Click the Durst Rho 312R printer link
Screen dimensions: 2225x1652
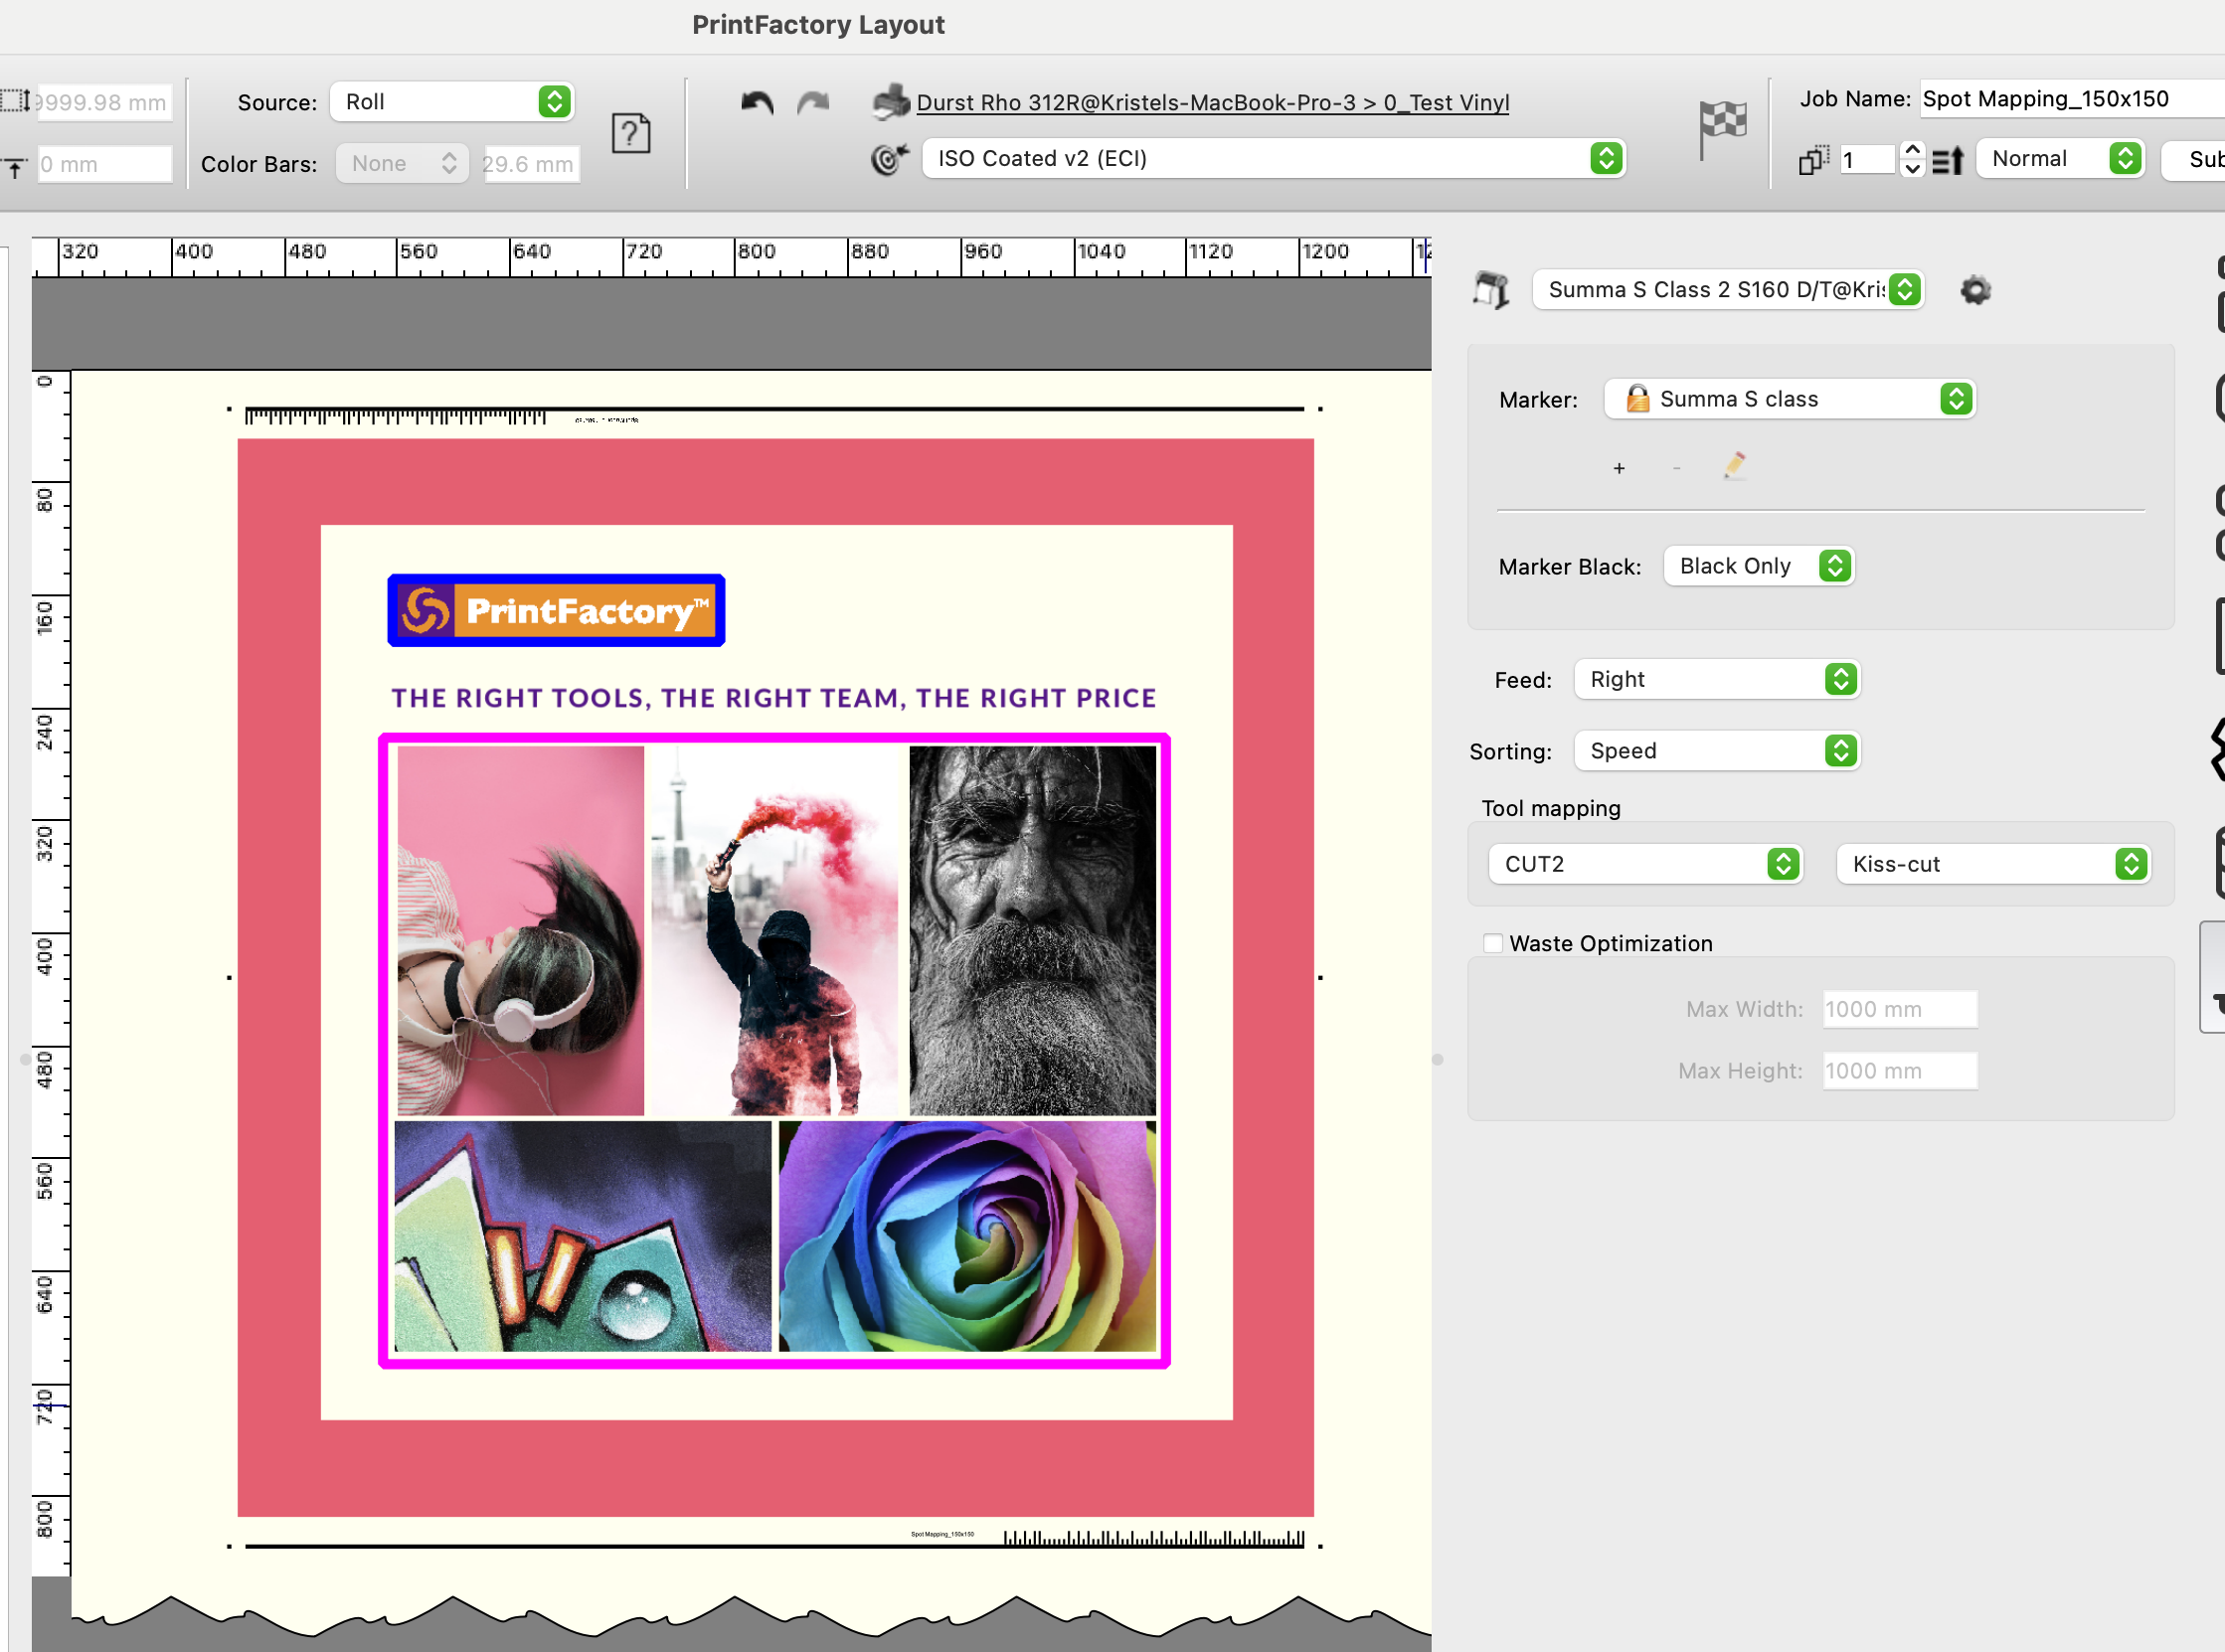pos(1212,102)
